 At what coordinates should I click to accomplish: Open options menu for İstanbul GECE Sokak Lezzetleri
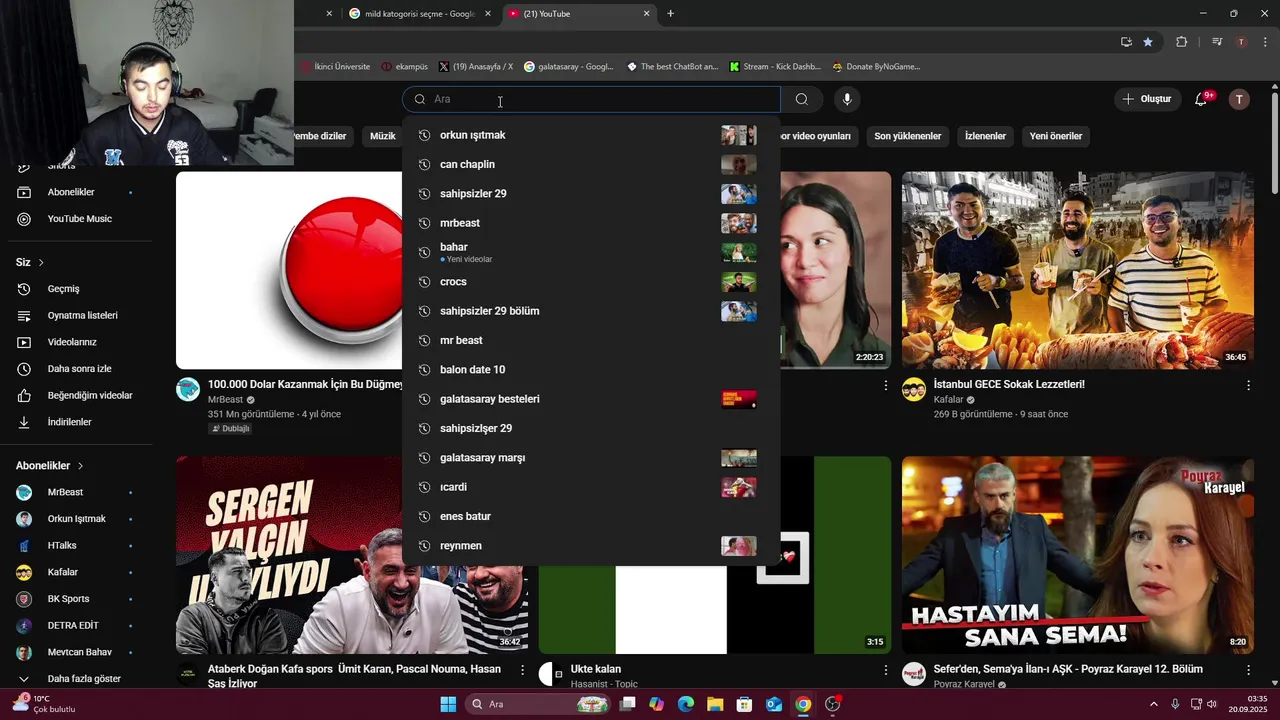point(1248,385)
